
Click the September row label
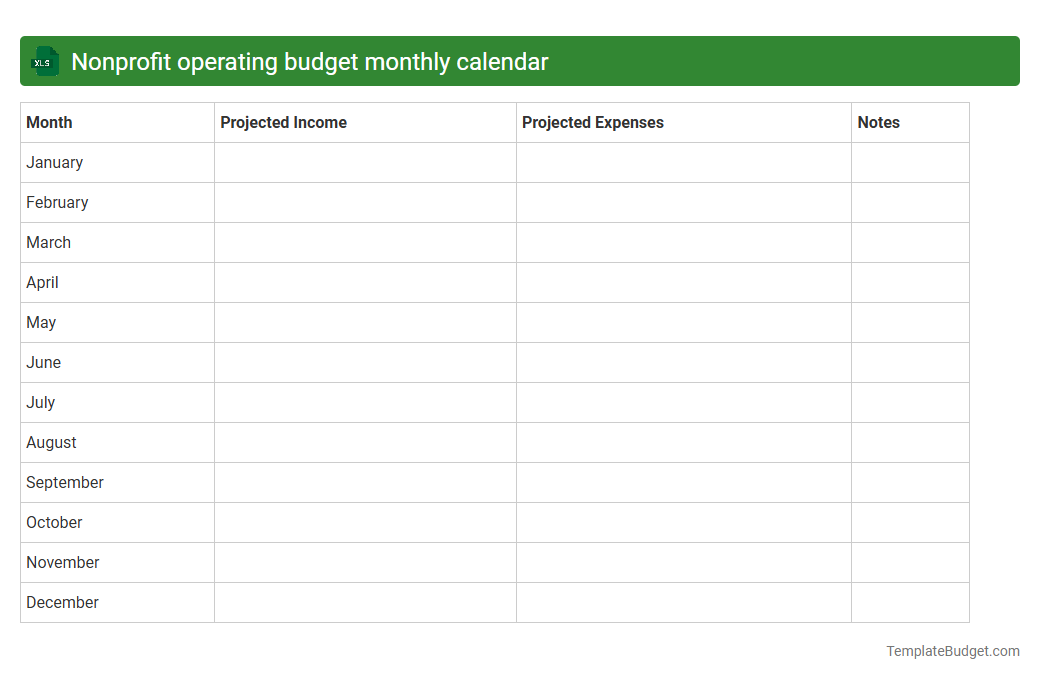pyautogui.click(x=64, y=482)
